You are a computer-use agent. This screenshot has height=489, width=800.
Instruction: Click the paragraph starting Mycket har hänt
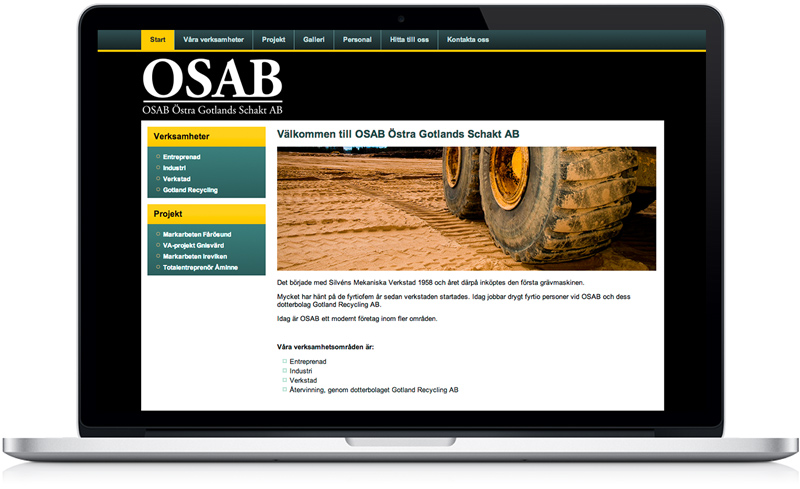(x=454, y=301)
